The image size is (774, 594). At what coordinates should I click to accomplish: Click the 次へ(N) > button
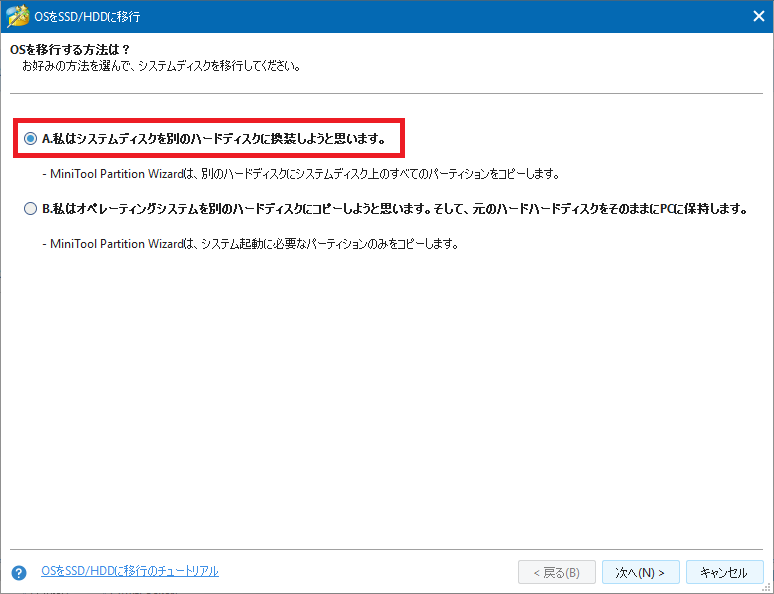640,572
